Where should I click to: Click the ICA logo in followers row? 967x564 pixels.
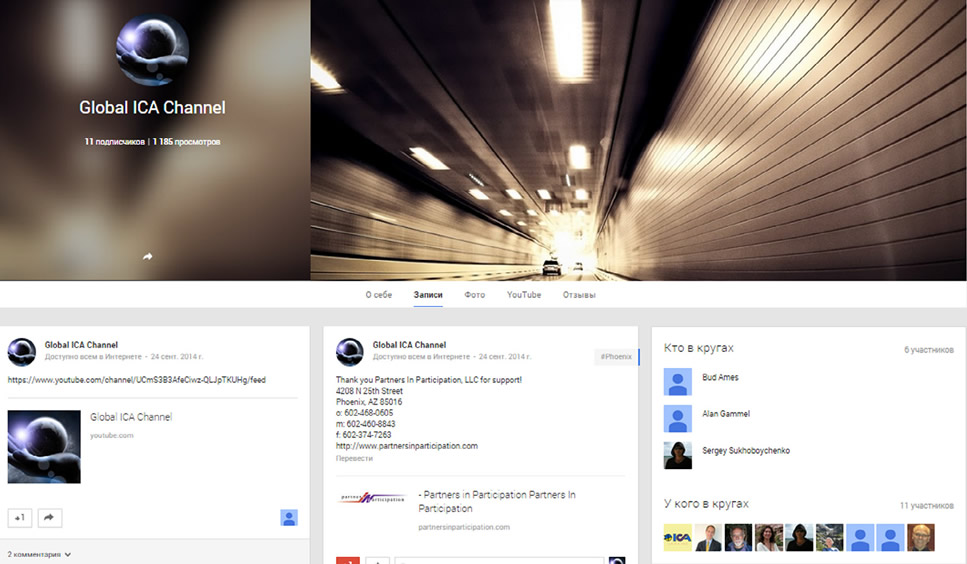point(678,537)
